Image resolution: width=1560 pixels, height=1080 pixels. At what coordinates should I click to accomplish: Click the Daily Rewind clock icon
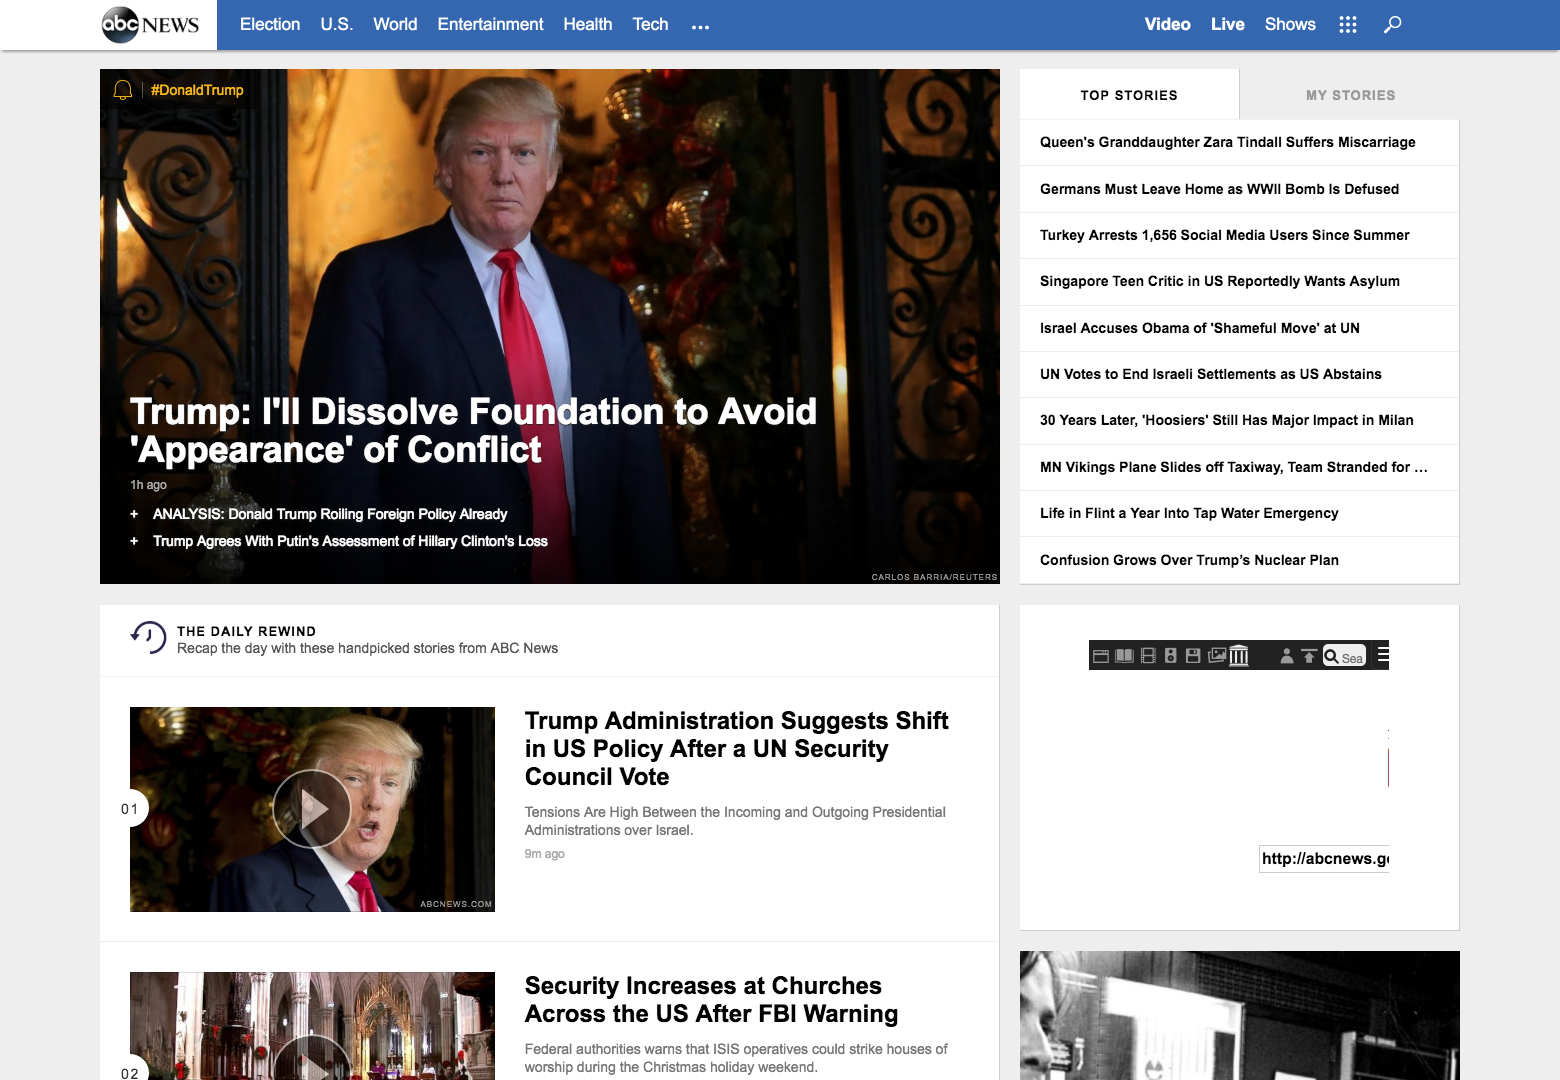coord(148,637)
